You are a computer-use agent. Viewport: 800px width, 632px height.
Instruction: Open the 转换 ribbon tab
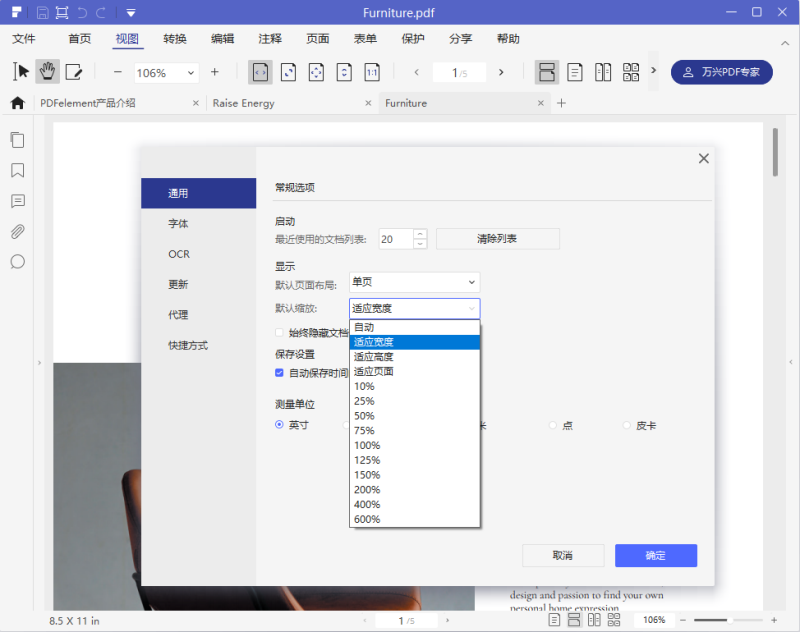[176, 39]
